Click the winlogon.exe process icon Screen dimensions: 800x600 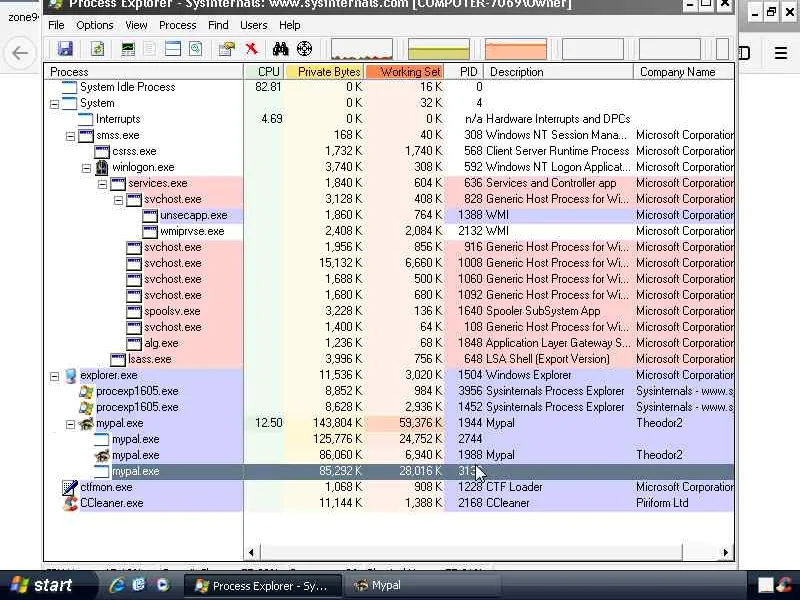[x=102, y=167]
